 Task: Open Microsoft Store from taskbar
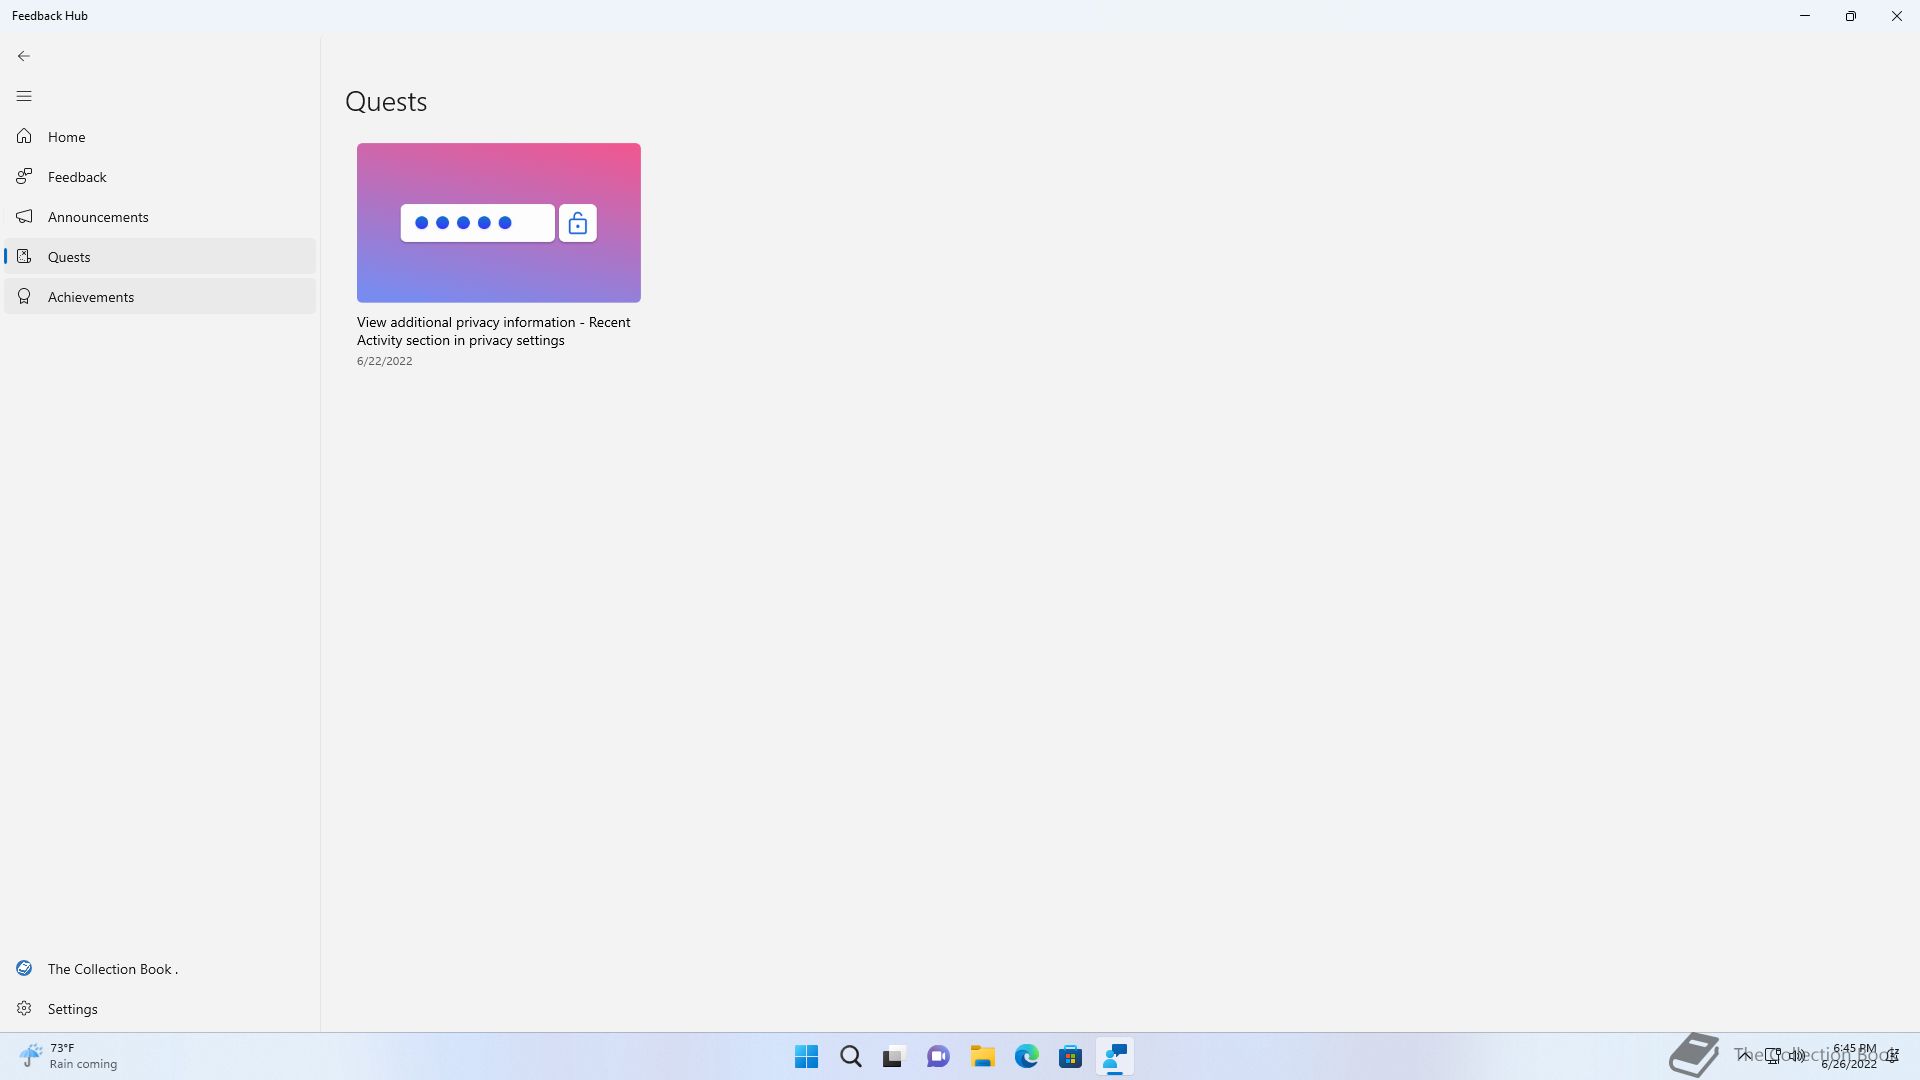point(1070,1056)
